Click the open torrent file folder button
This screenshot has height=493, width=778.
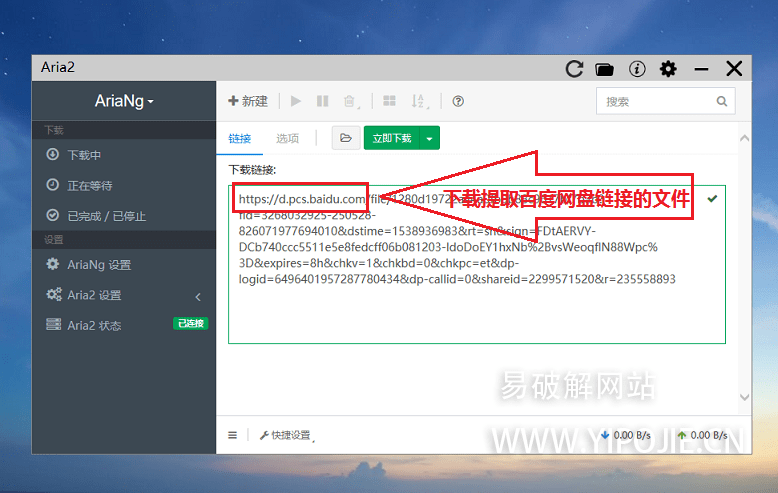pos(346,138)
